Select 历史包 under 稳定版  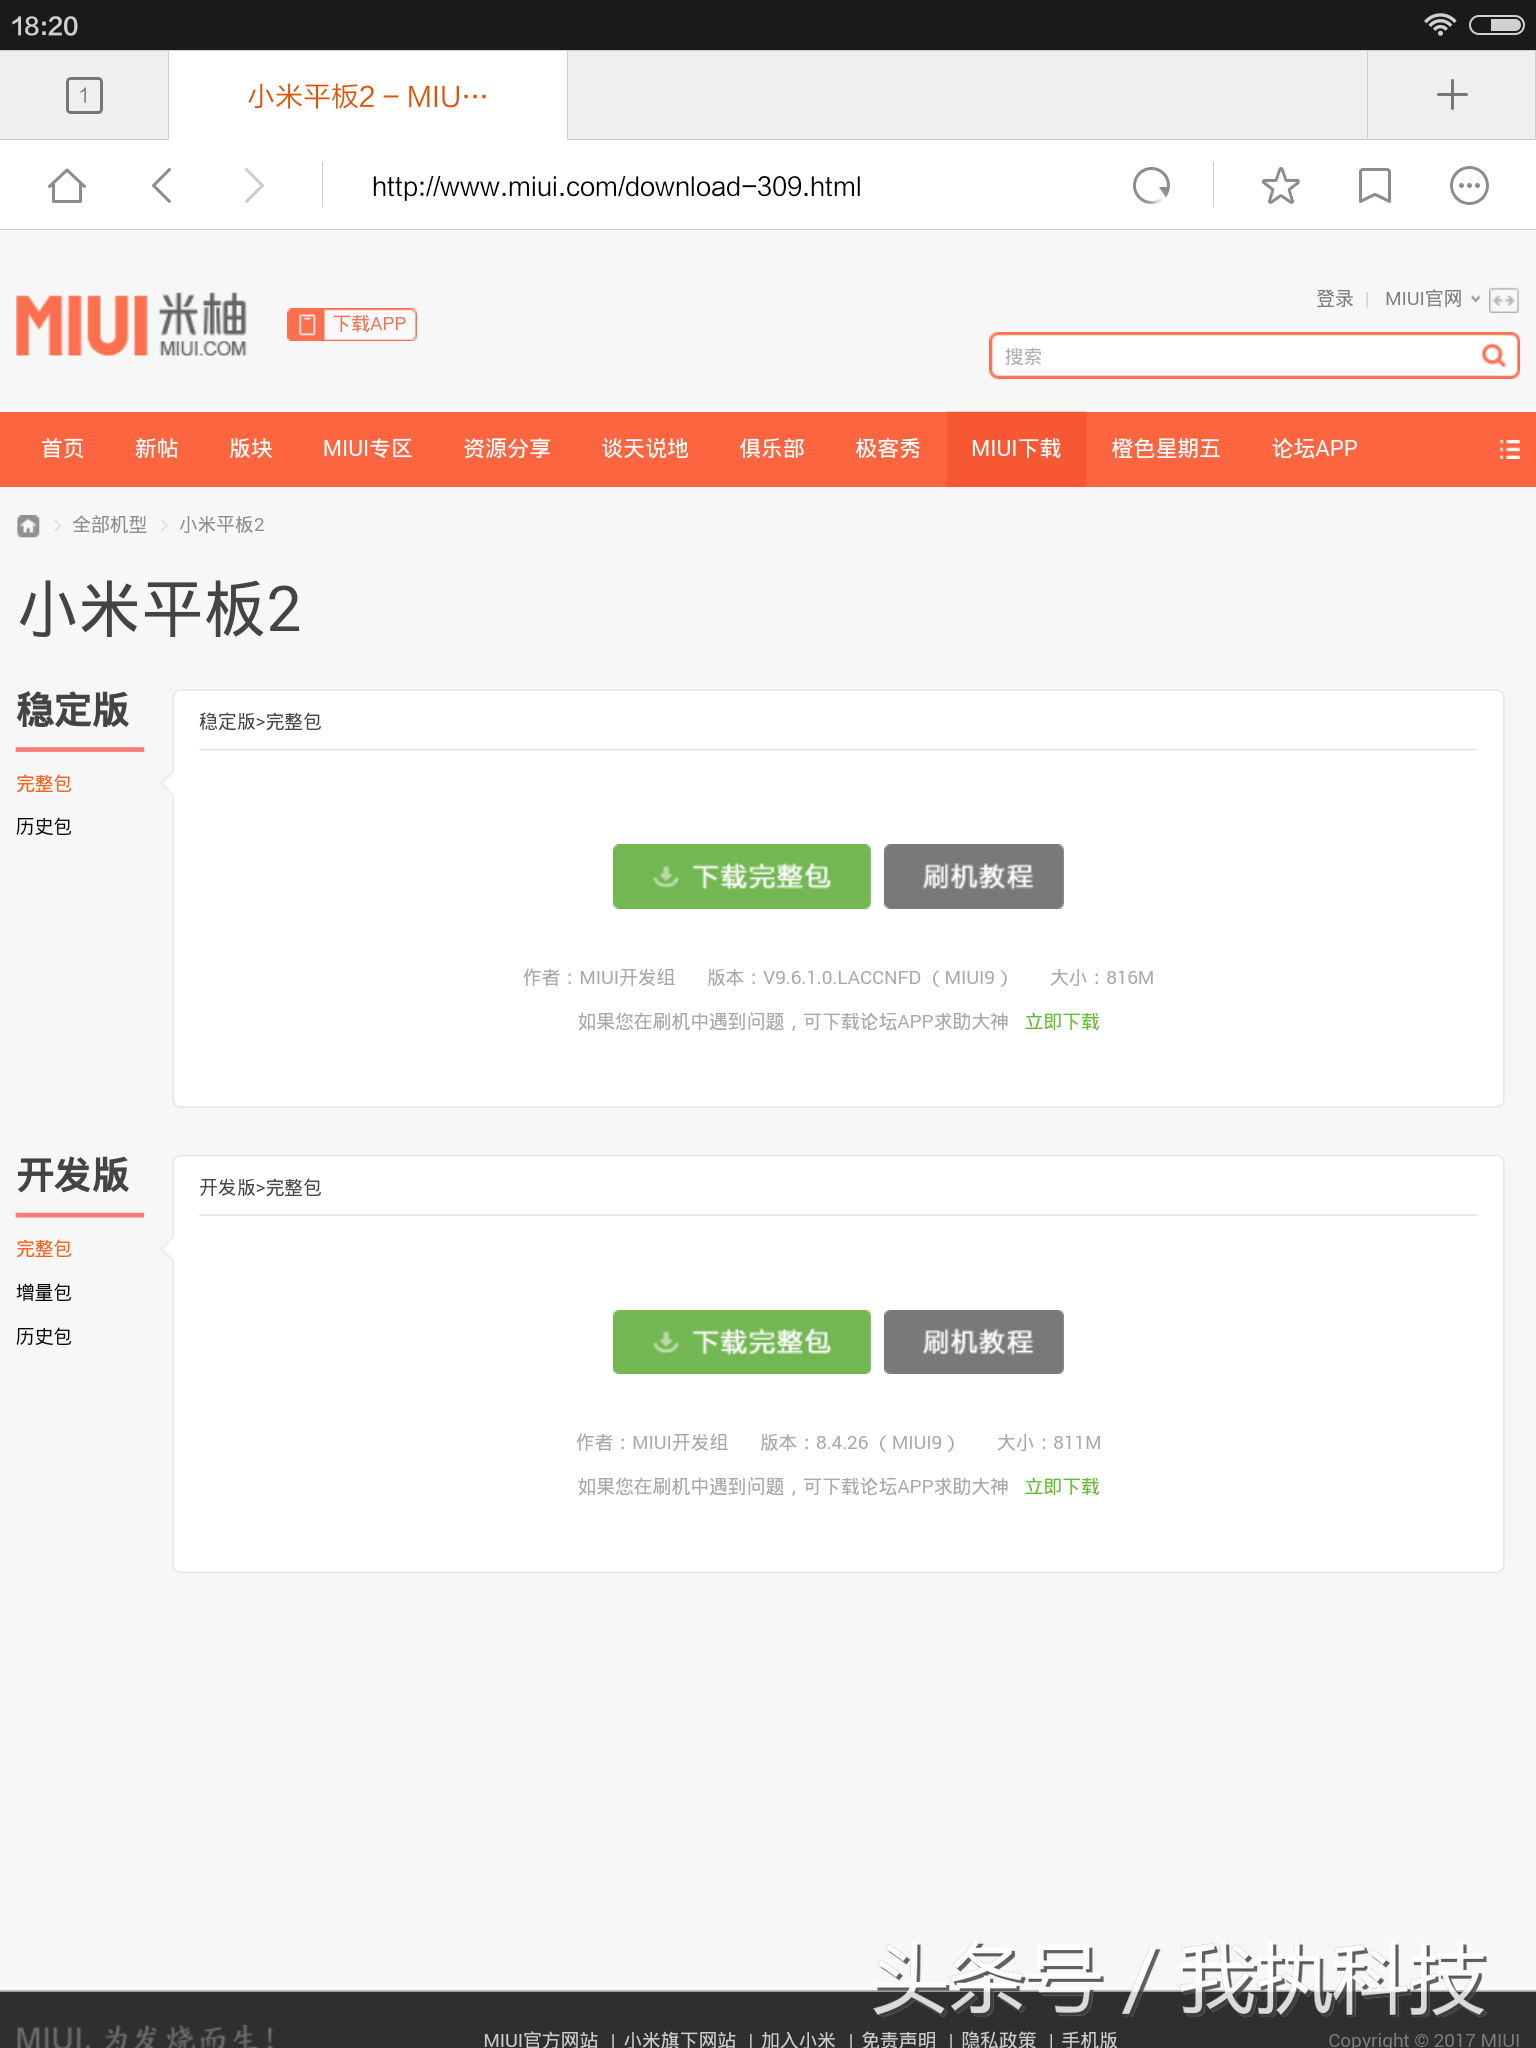pyautogui.click(x=44, y=827)
